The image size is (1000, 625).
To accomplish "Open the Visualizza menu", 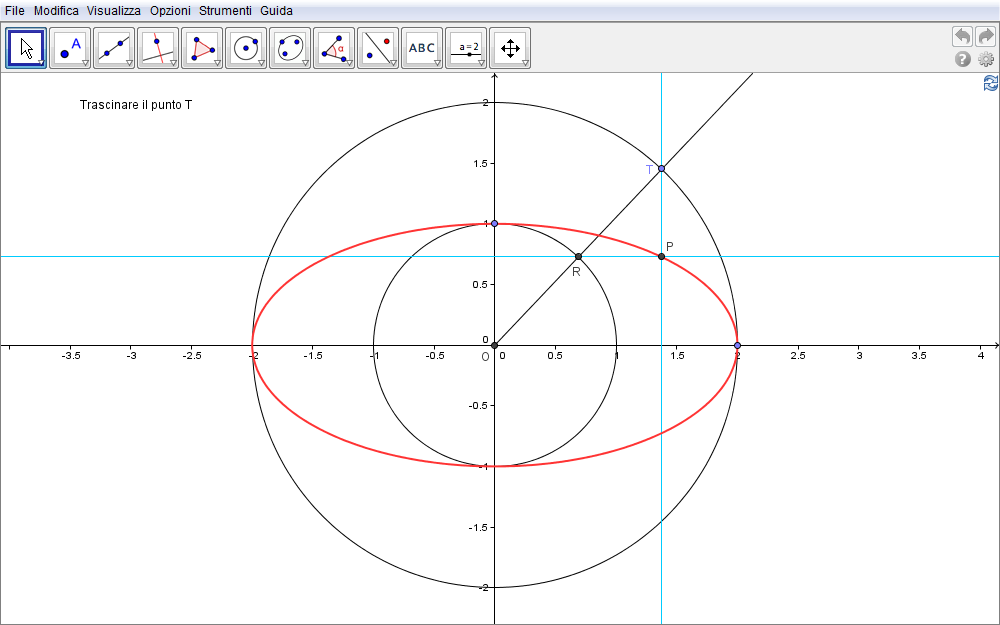I will coord(113,10).
